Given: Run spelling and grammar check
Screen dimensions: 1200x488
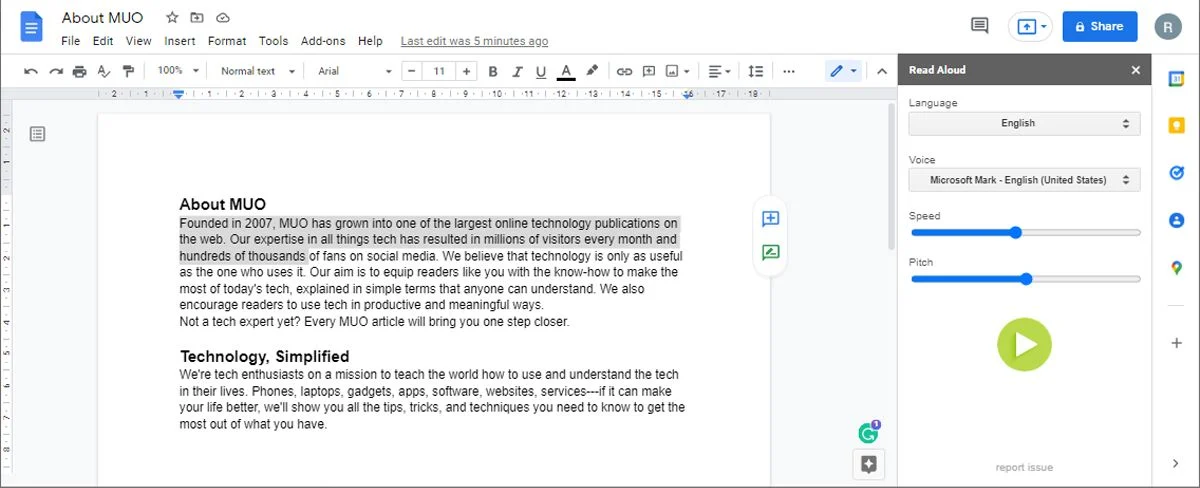Looking at the screenshot, I should pos(104,71).
